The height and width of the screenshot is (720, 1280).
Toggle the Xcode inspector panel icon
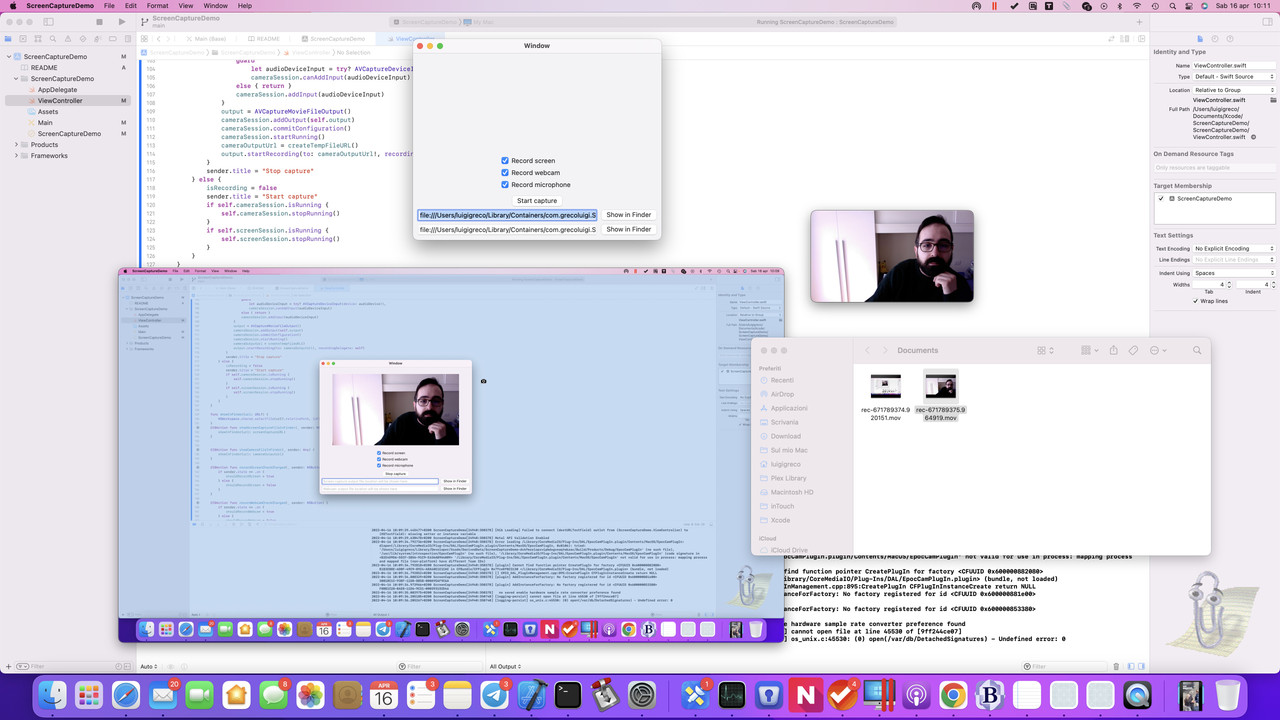[1269, 21]
